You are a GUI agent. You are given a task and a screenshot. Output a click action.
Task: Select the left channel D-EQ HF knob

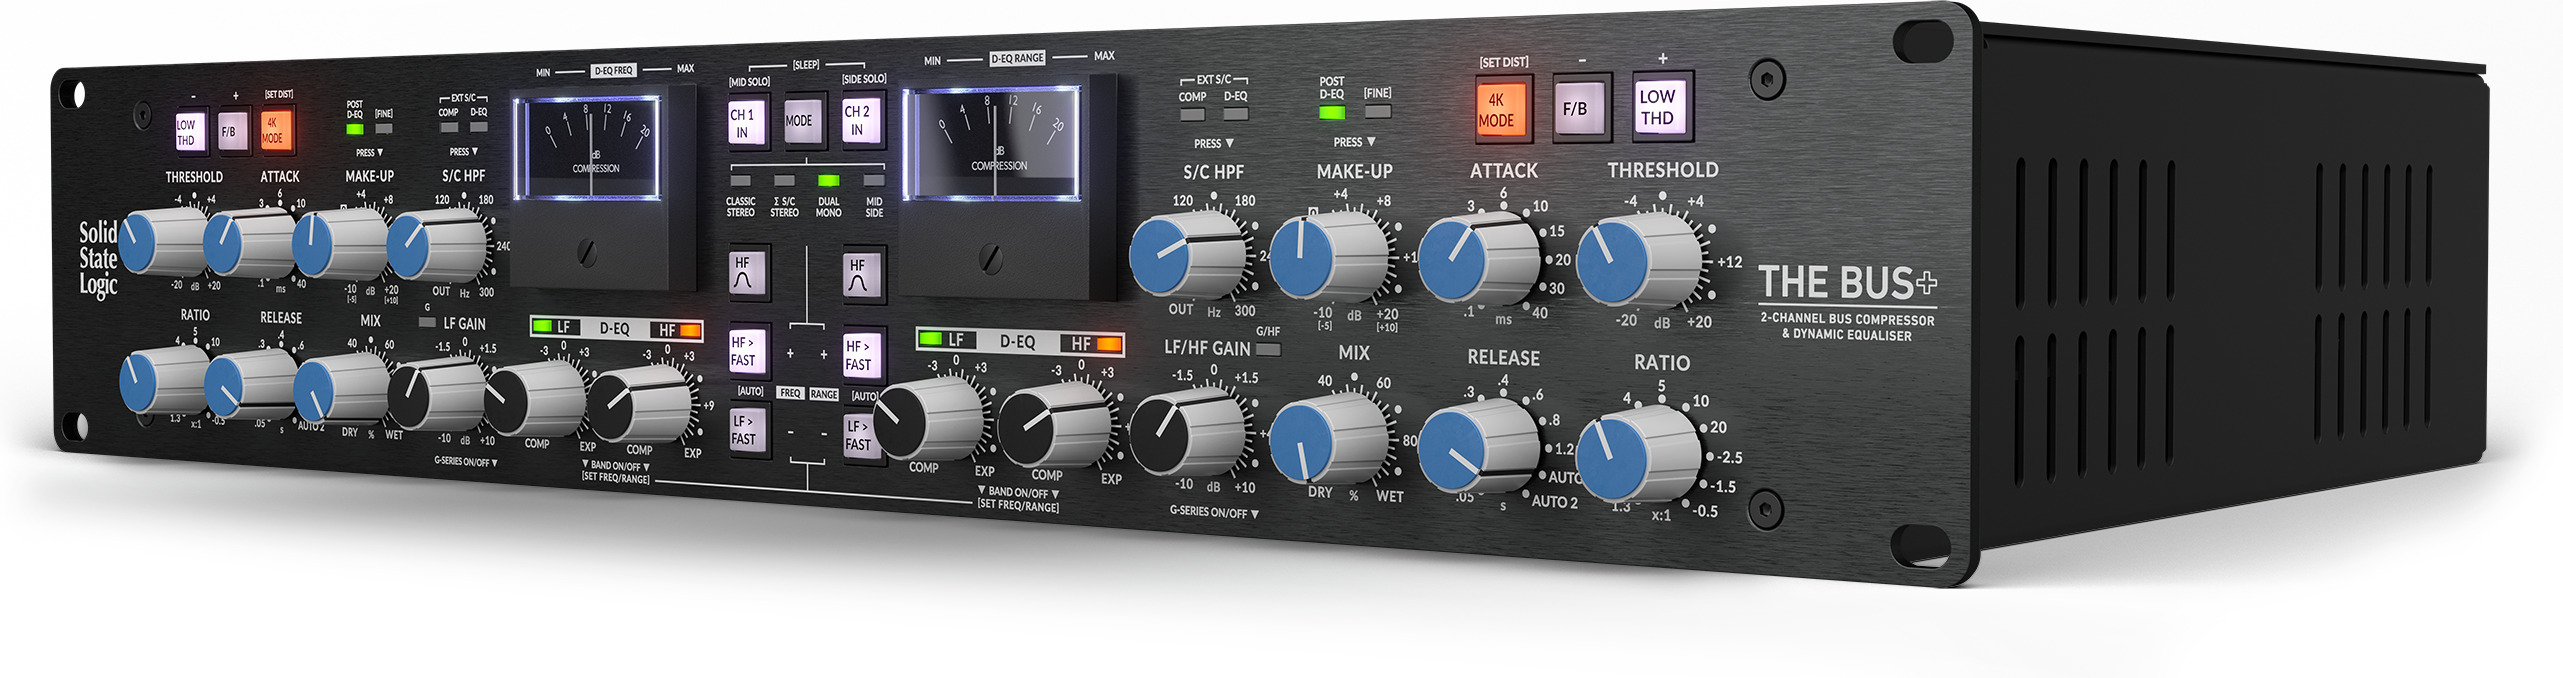(x=640, y=402)
